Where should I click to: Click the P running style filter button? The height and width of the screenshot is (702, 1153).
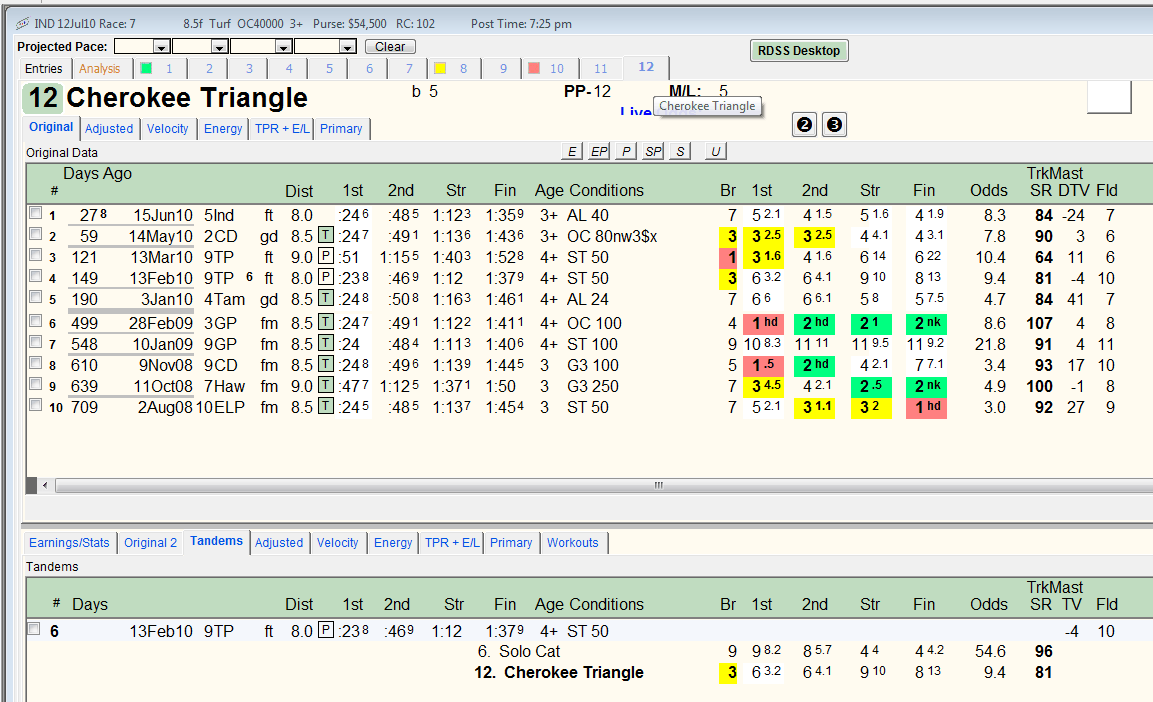(x=626, y=151)
